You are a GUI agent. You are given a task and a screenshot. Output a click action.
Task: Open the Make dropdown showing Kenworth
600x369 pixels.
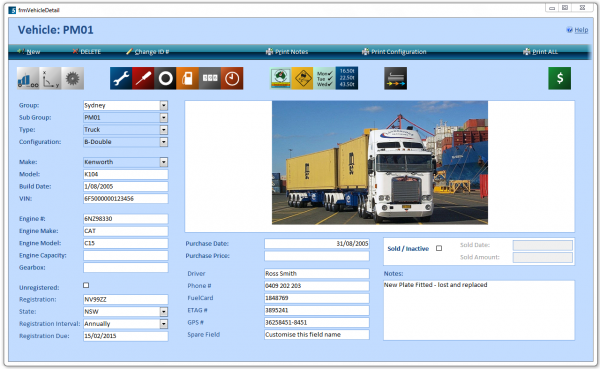click(x=164, y=162)
